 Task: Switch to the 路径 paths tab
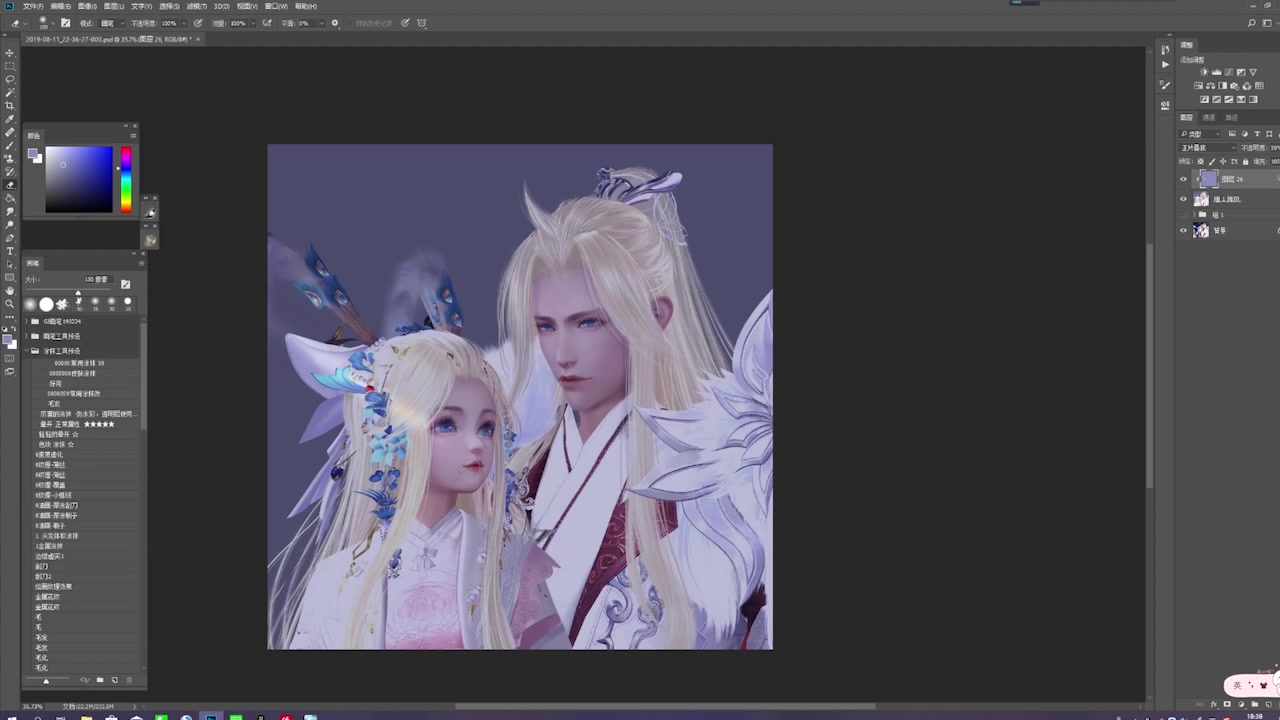[1231, 117]
